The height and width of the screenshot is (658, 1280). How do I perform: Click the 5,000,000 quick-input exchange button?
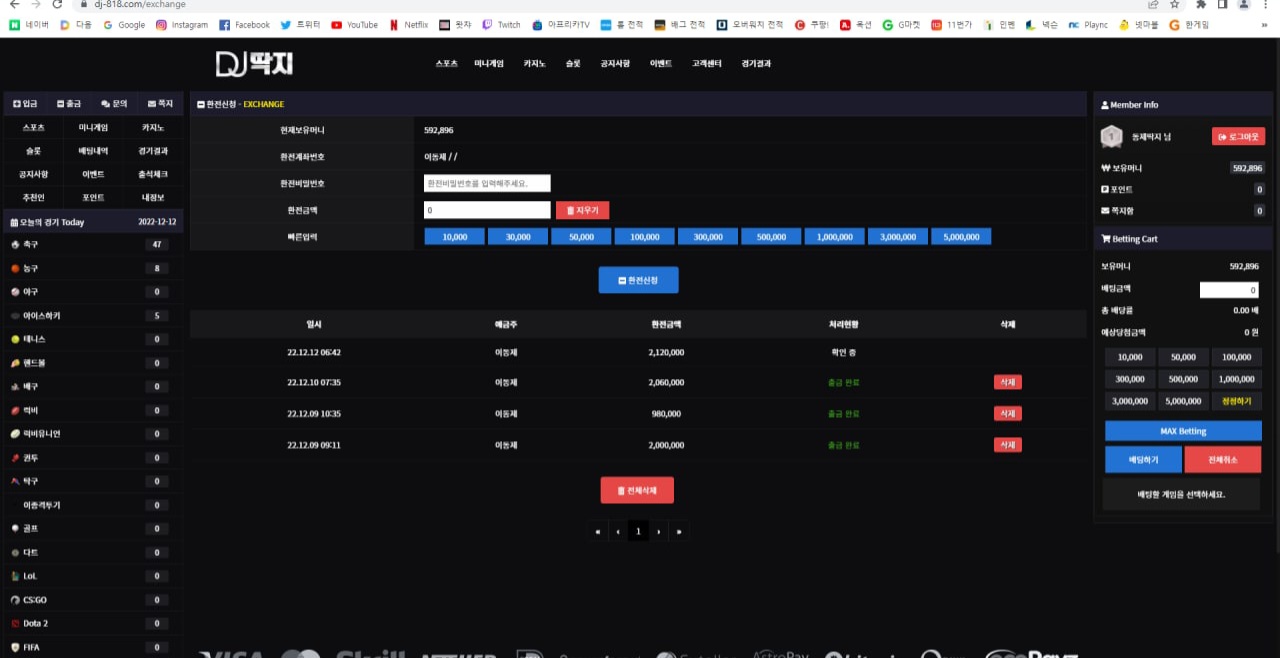pyautogui.click(x=961, y=237)
